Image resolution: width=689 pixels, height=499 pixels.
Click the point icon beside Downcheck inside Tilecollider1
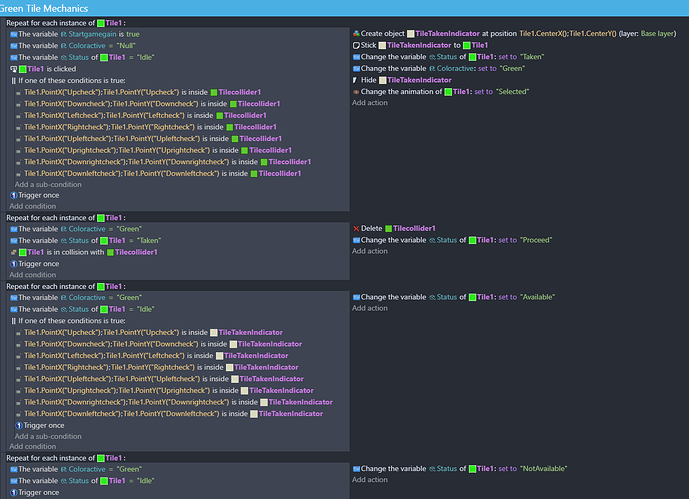coord(18,104)
